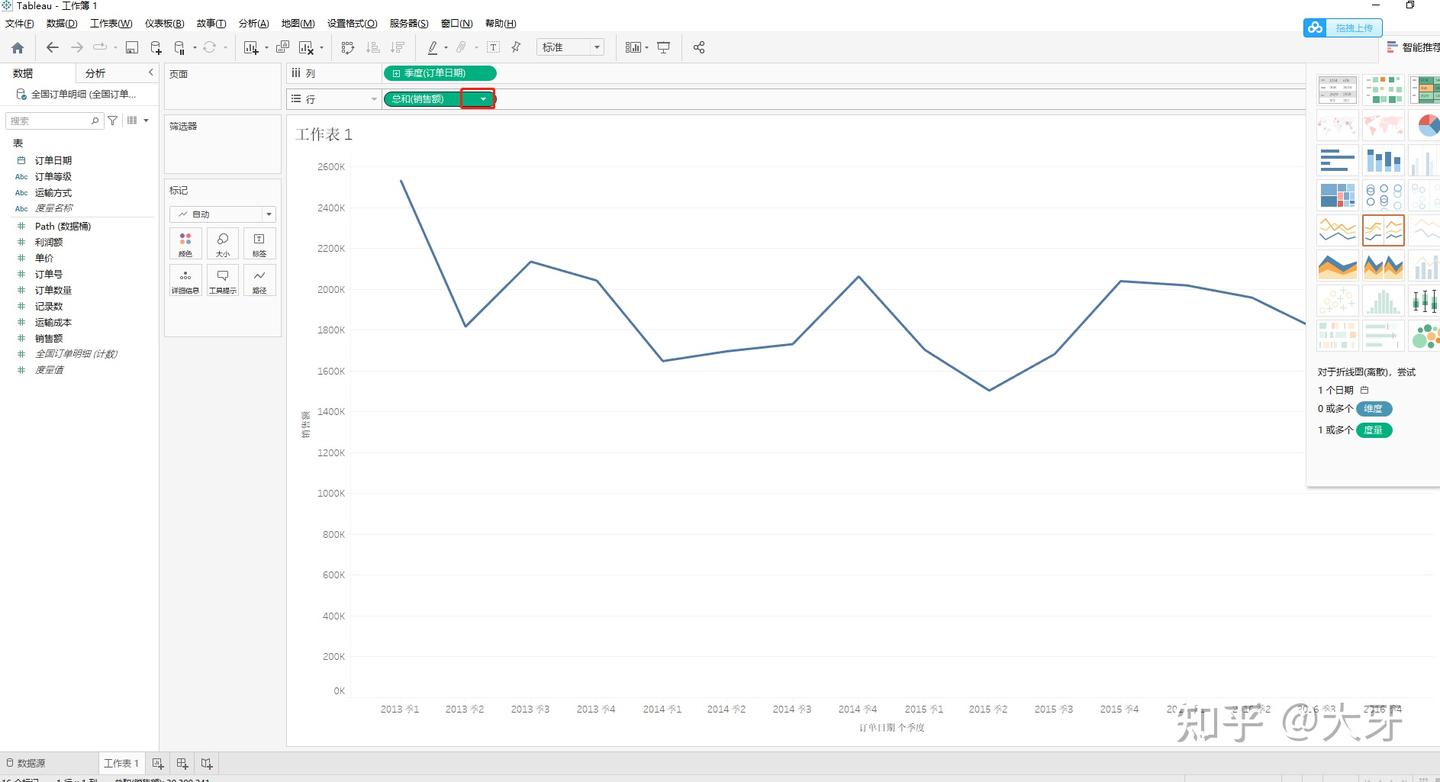Add a new data source from the toolbar
The image size is (1440, 782).
click(155, 47)
